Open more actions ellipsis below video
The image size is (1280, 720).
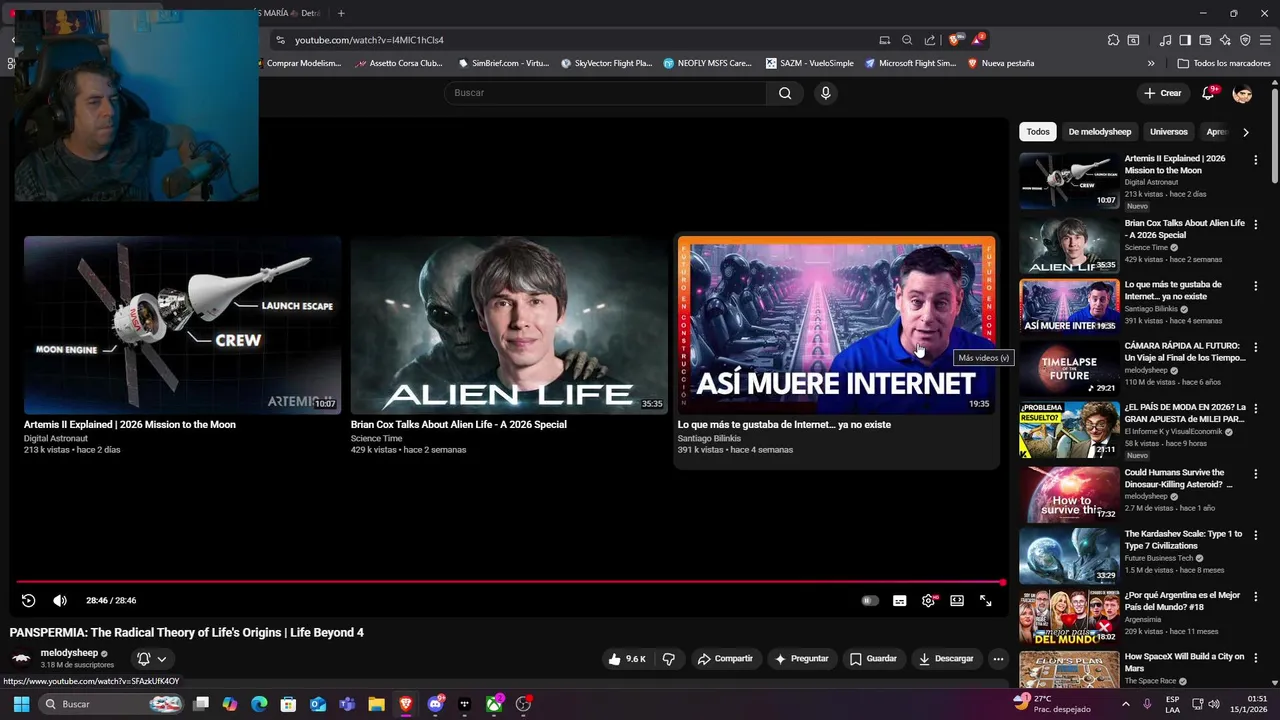point(998,659)
